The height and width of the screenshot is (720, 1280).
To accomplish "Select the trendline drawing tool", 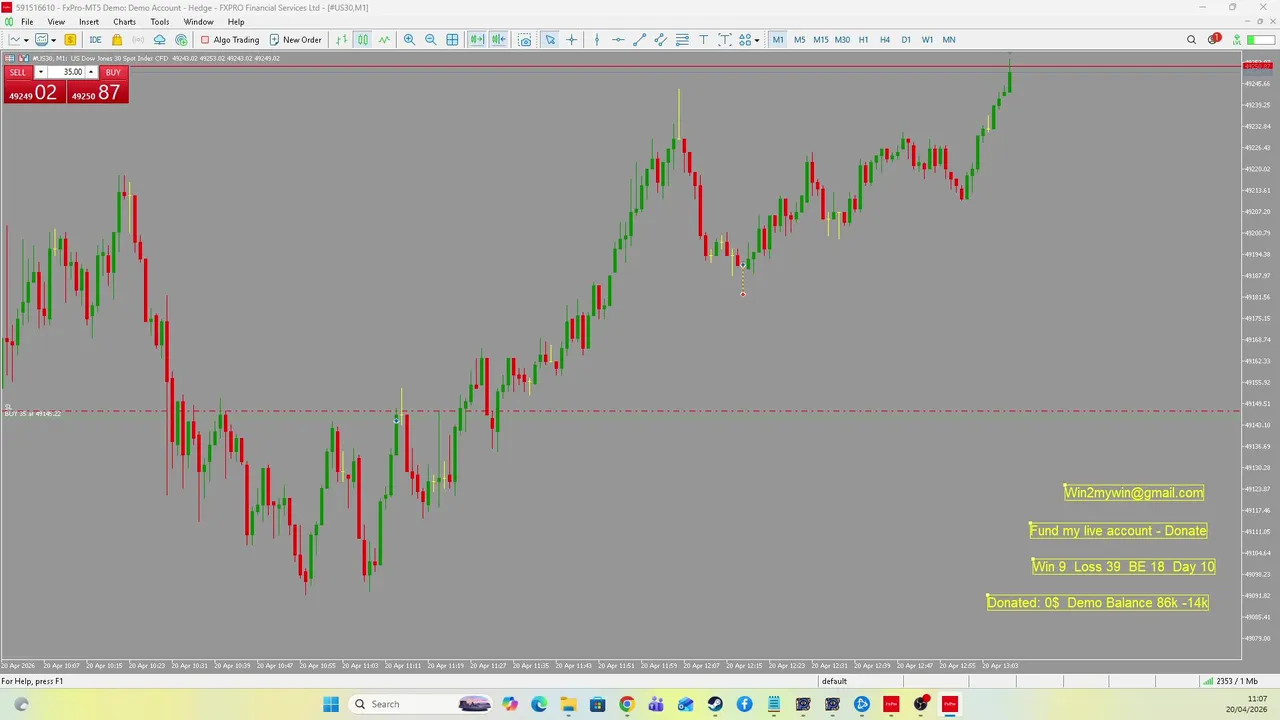I will point(640,40).
